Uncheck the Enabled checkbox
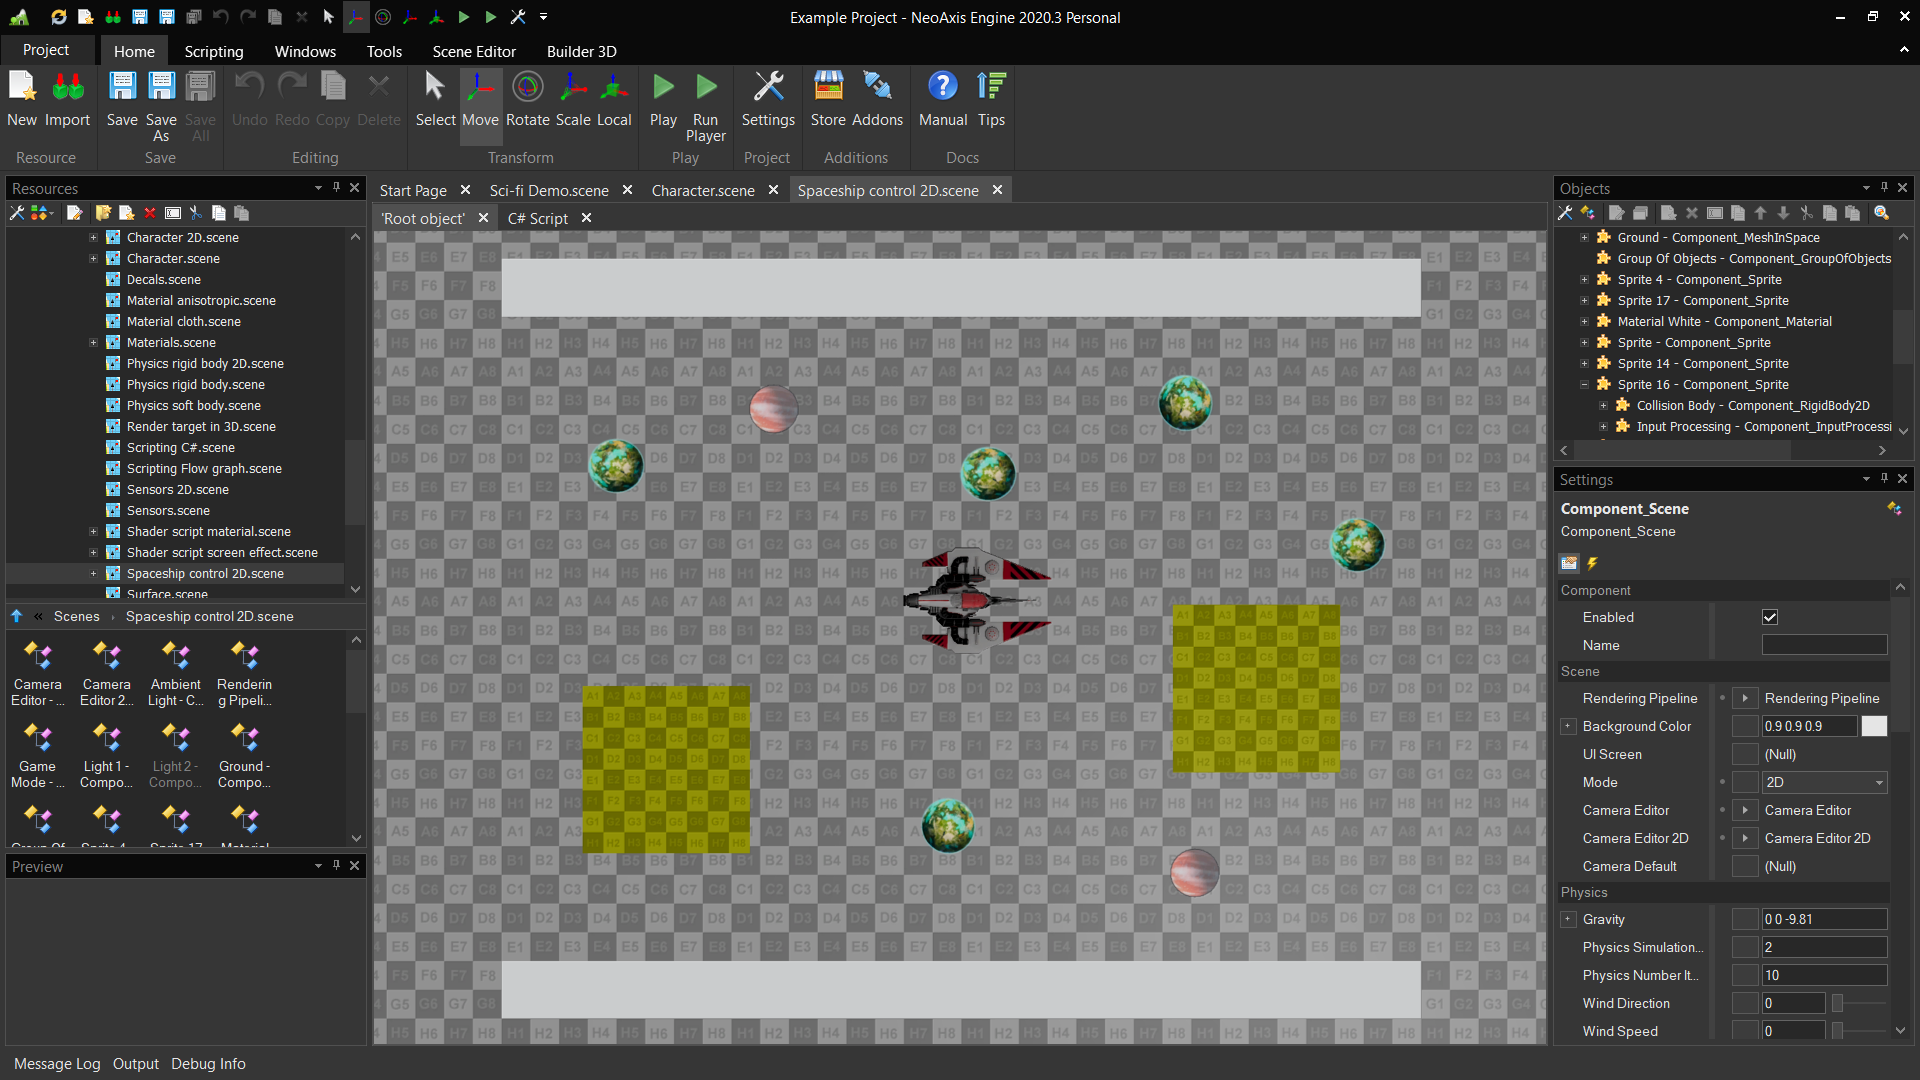 click(x=1770, y=618)
